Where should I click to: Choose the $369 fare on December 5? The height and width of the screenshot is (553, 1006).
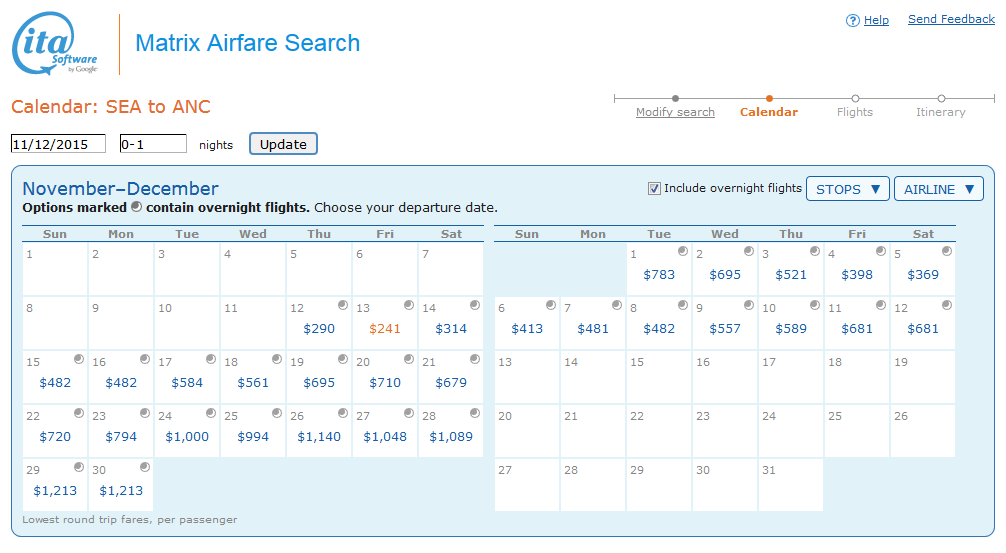[923, 274]
